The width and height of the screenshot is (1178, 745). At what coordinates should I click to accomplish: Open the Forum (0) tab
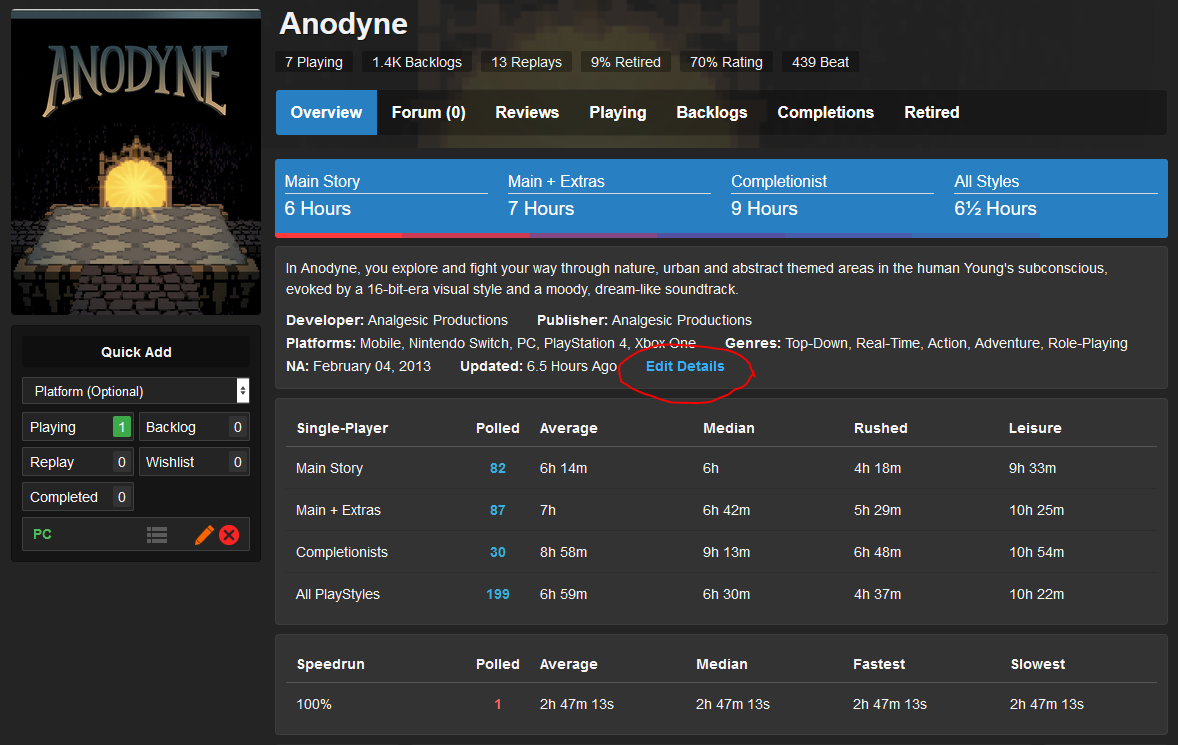[428, 113]
